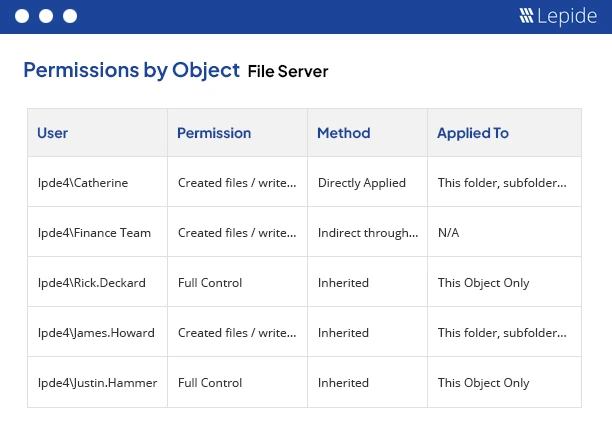Click the first window control dot
Viewport: 612px width, 430px height.
tap(21, 16)
